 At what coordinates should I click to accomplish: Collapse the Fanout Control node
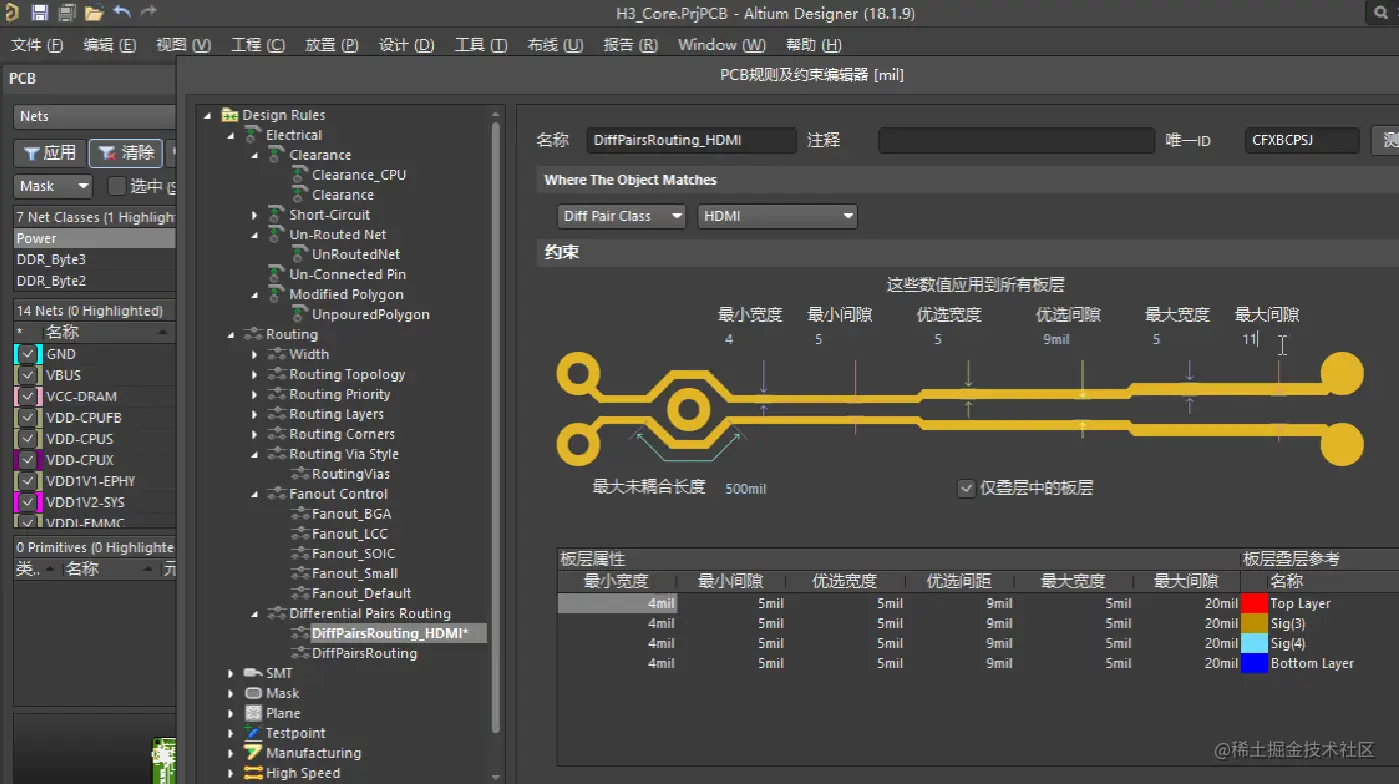[x=255, y=494]
